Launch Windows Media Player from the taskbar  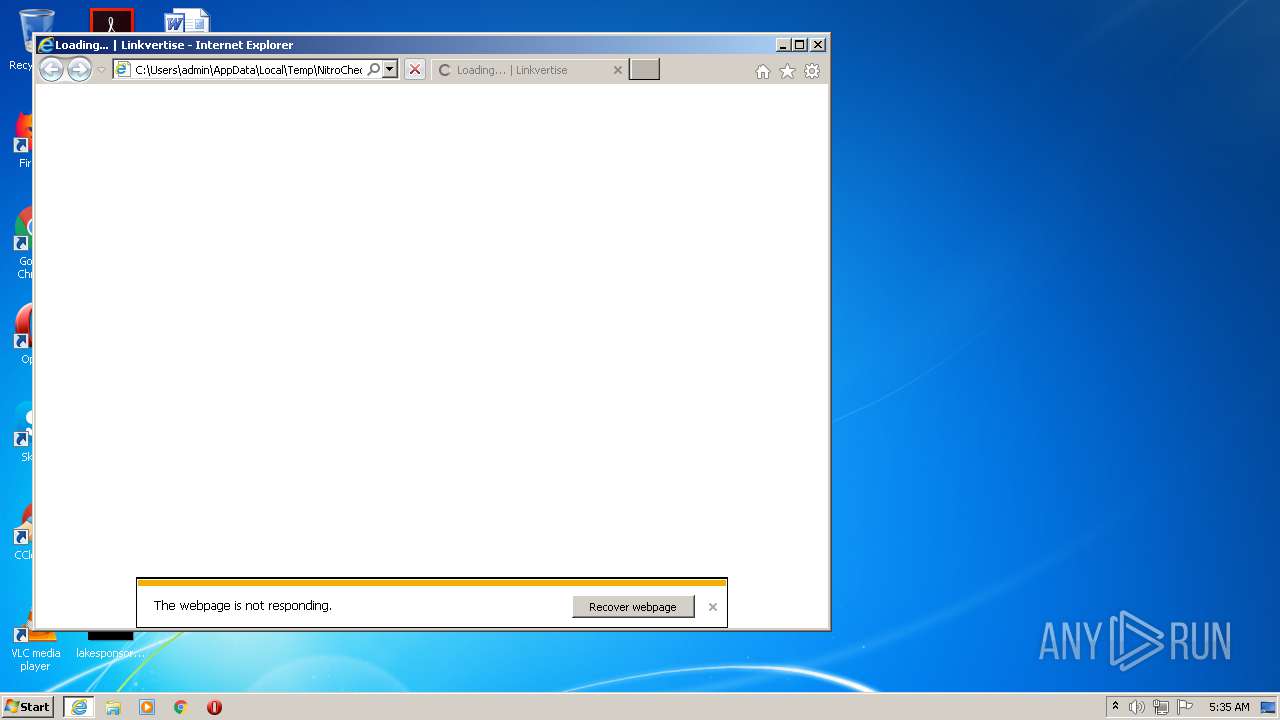[147, 707]
